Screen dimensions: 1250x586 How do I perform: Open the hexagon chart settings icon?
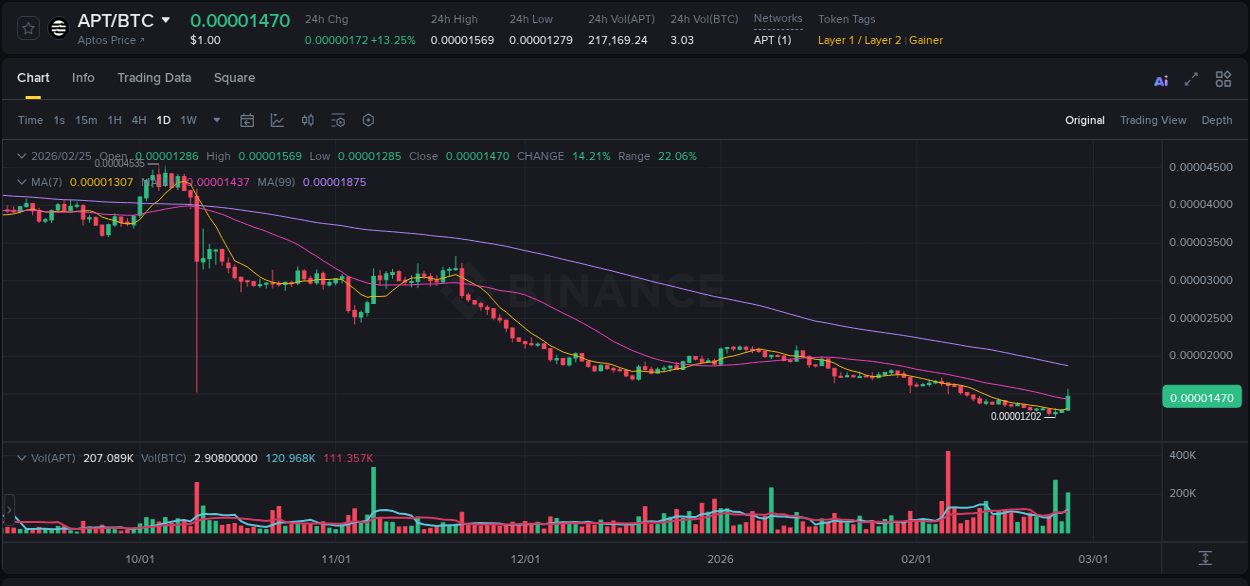click(368, 120)
